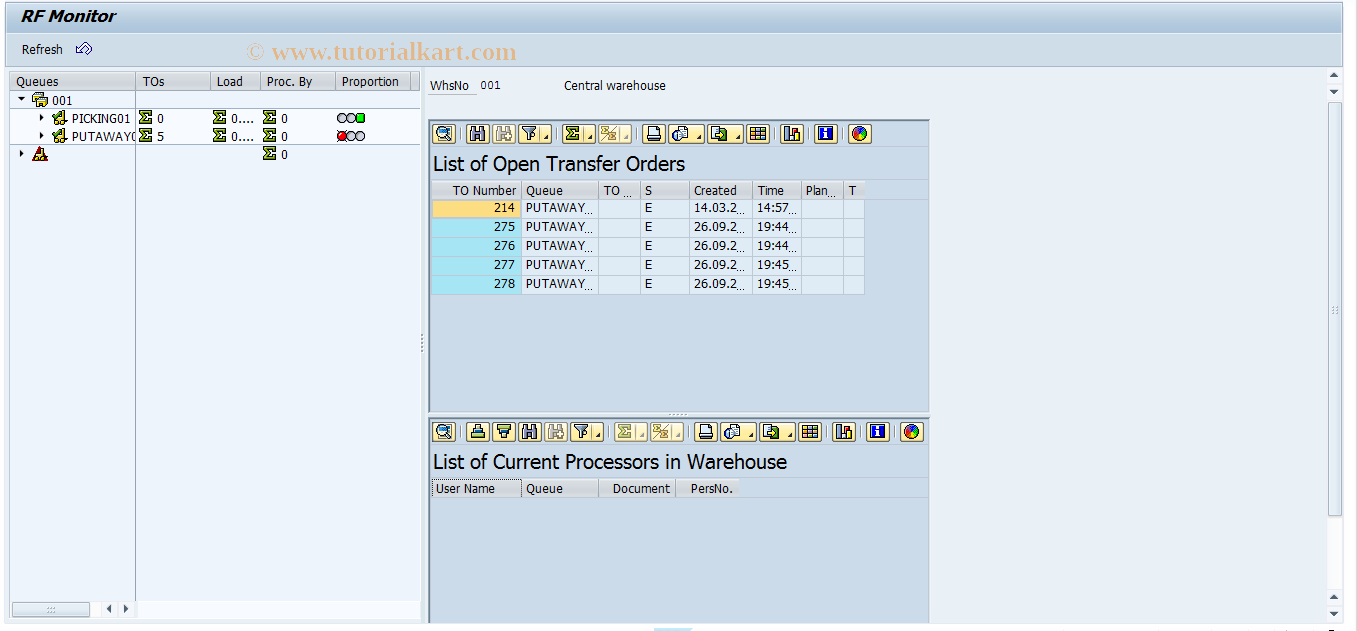The width and height of the screenshot is (1357, 631).
Task: Sort ascending in Current Processors toolbar
Action: point(478,432)
